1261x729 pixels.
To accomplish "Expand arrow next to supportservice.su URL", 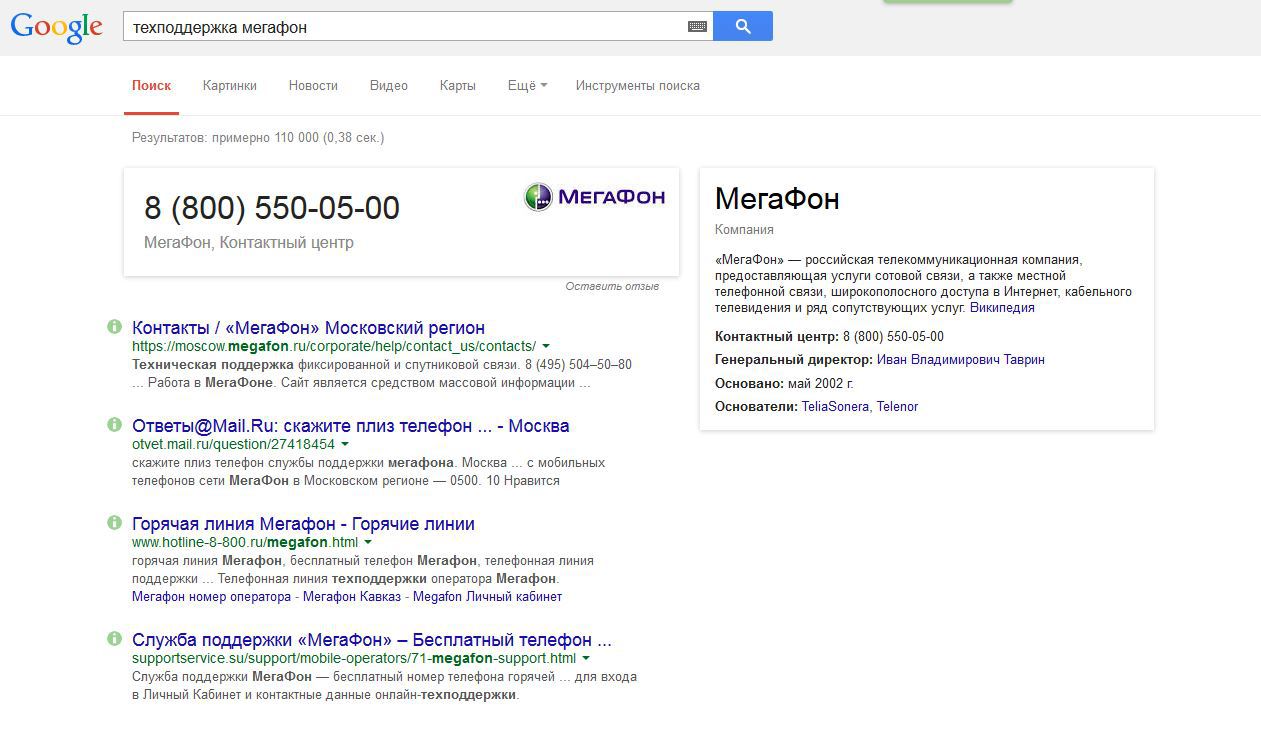I will point(586,658).
